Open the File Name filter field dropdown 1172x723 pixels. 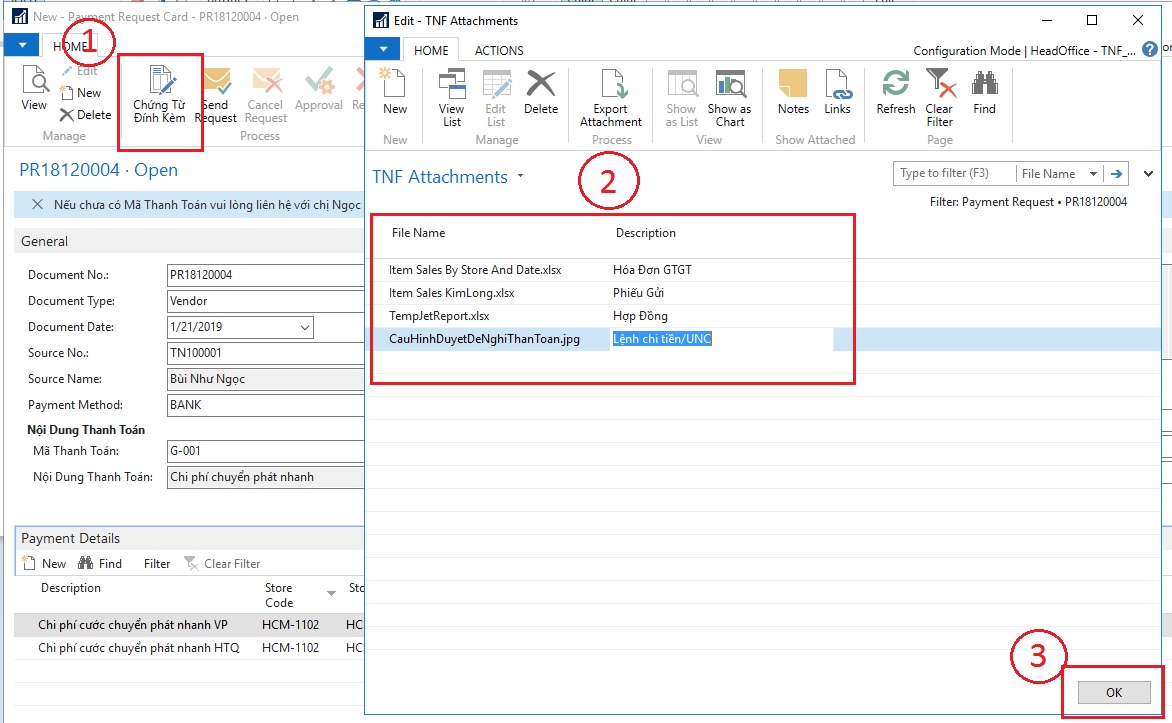[x=1093, y=173]
